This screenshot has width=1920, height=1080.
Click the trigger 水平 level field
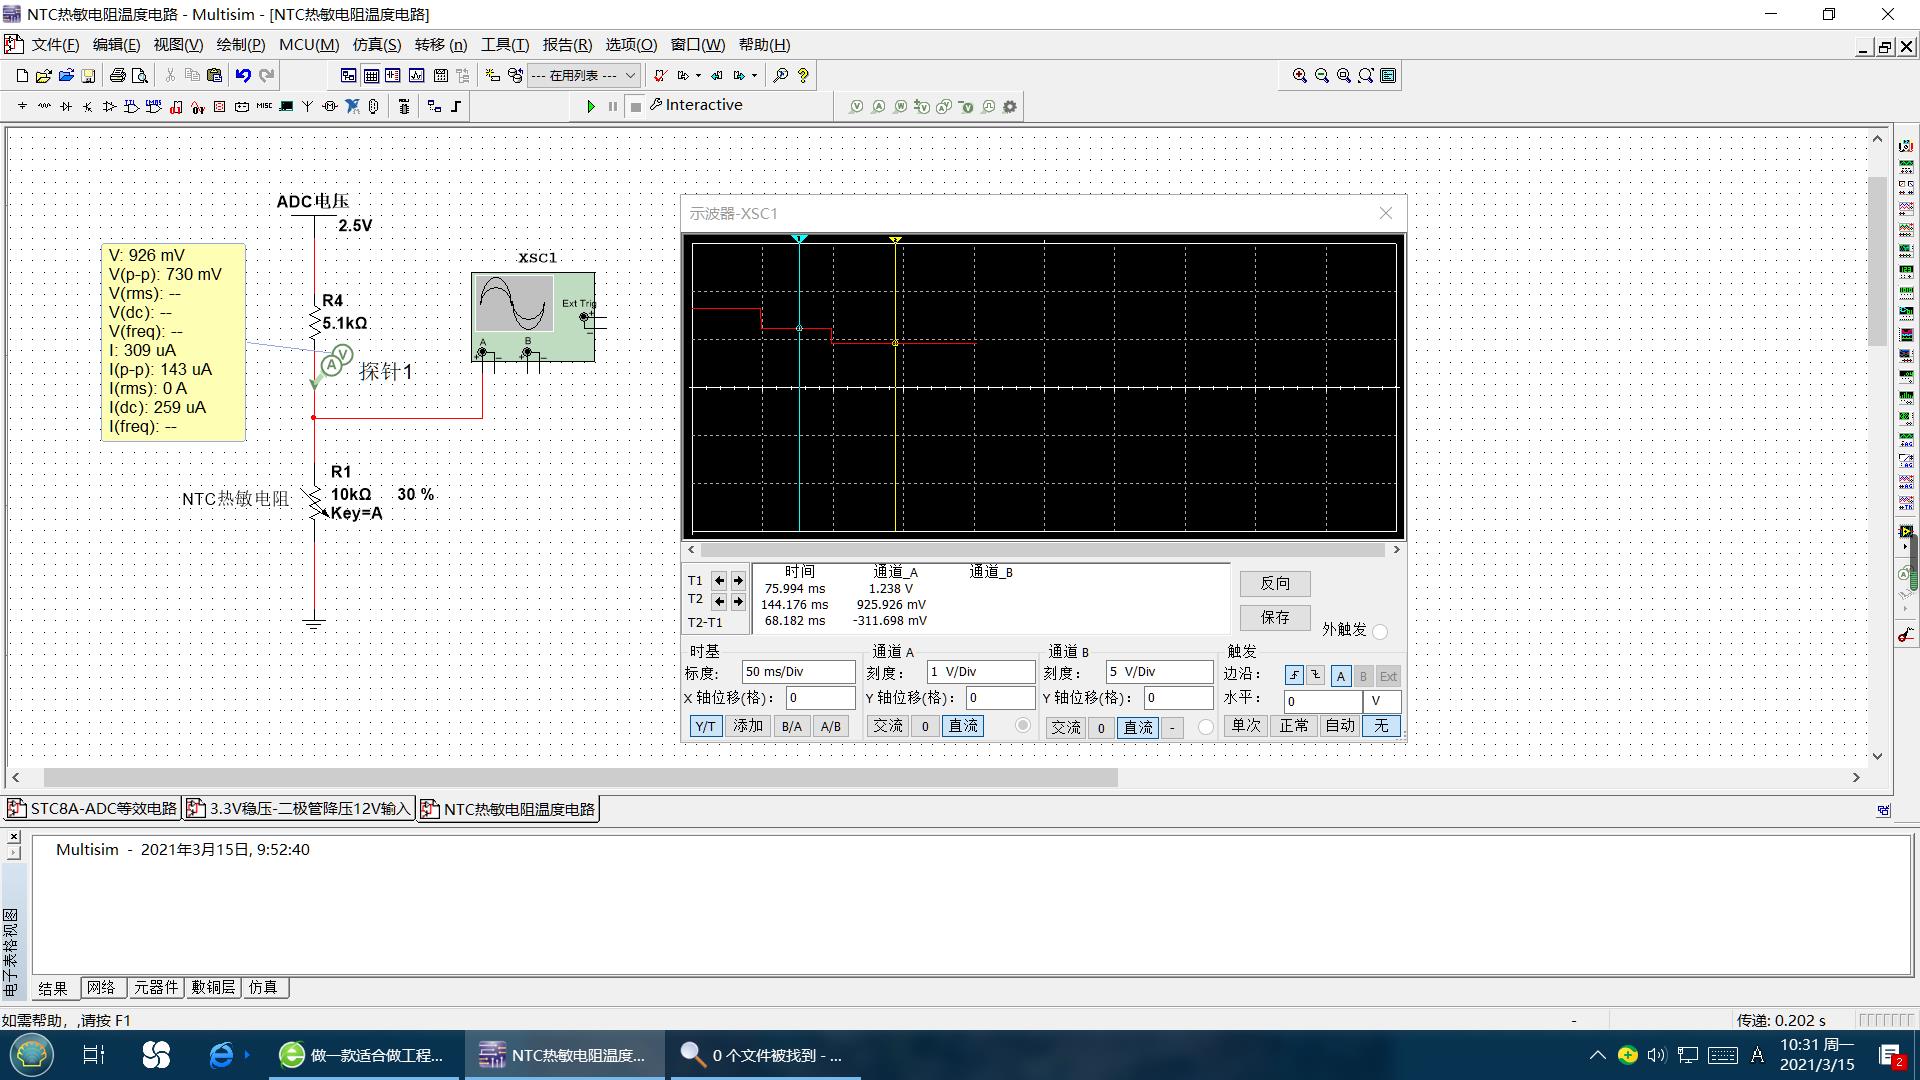1322,701
